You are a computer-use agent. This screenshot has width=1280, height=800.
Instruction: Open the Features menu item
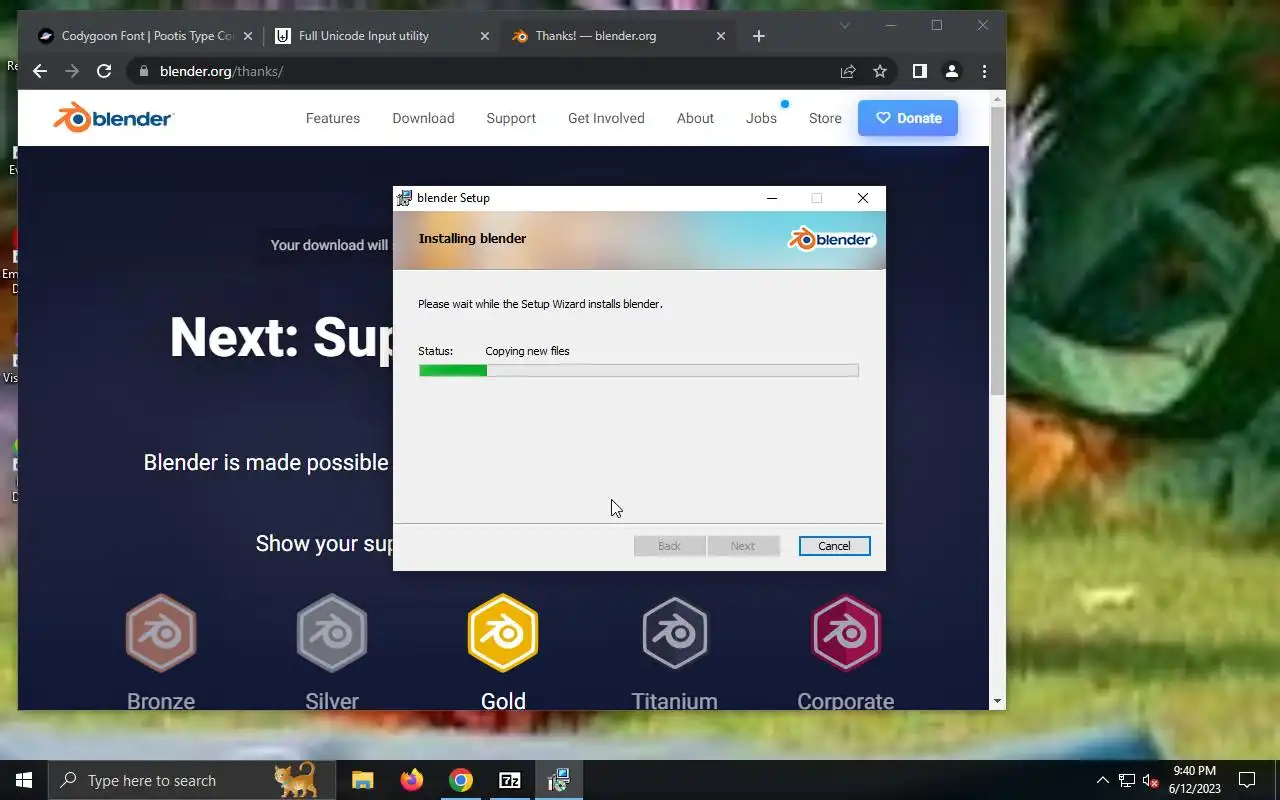(x=333, y=118)
